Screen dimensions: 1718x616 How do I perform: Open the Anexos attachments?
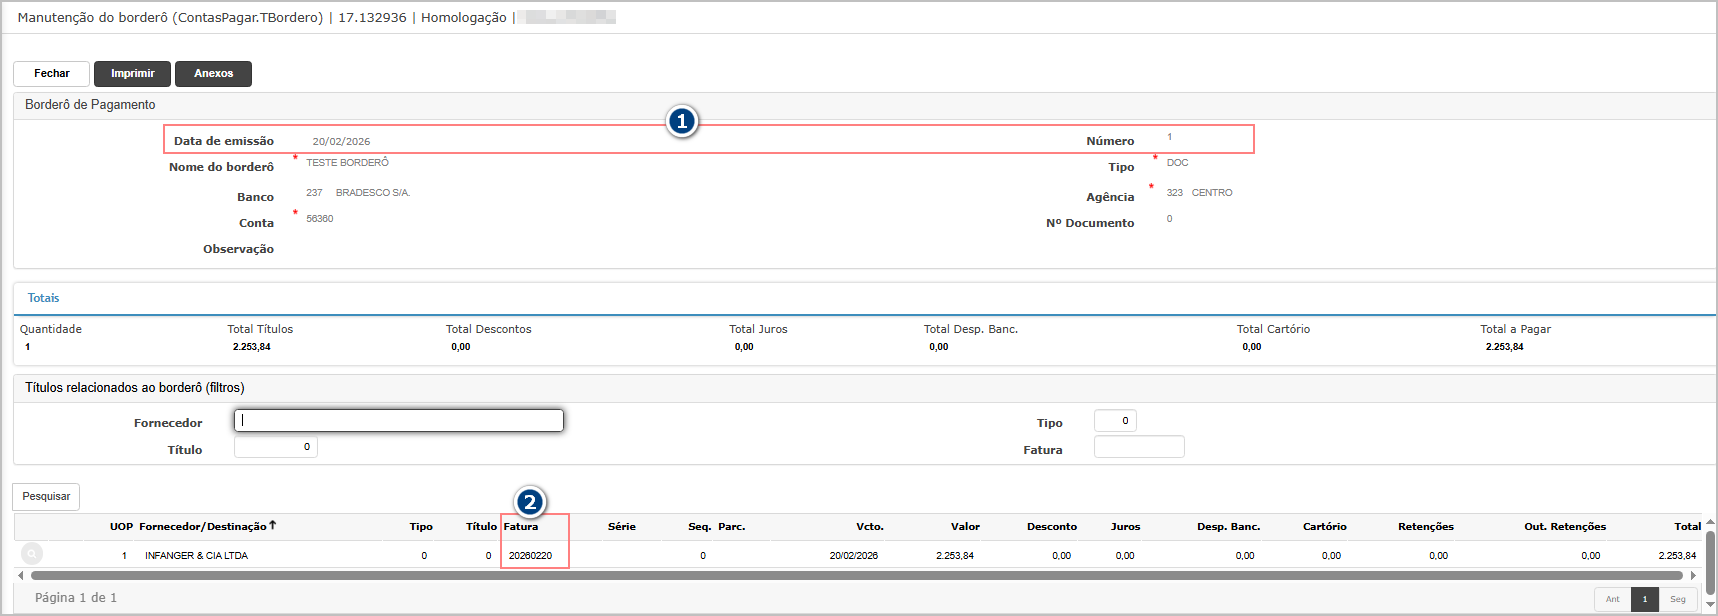pos(213,74)
